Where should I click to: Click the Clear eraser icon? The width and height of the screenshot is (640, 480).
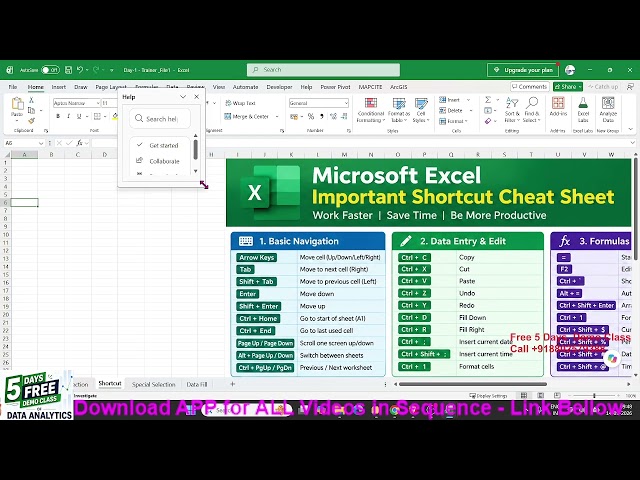point(488,121)
